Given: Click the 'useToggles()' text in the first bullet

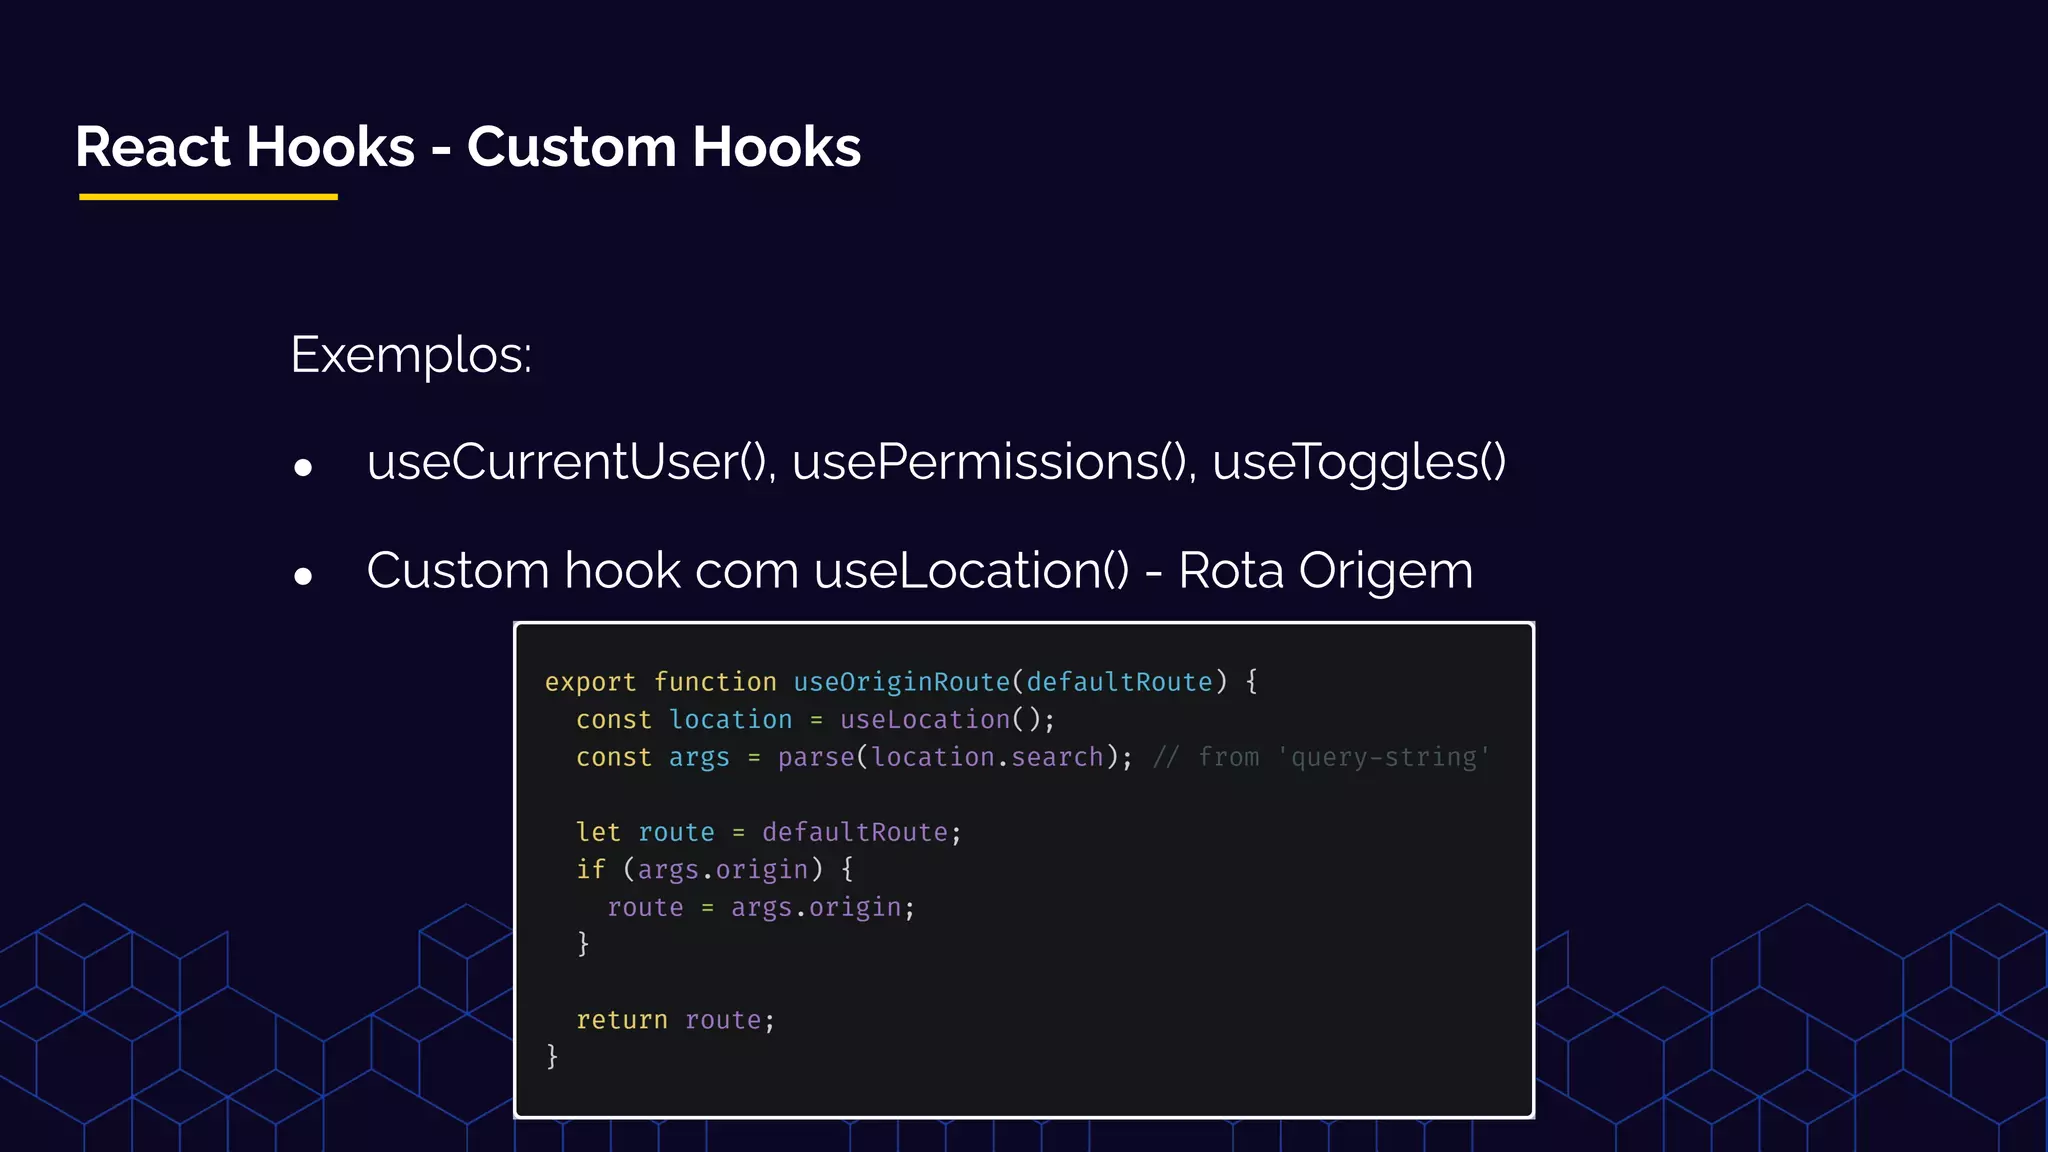Looking at the screenshot, I should pyautogui.click(x=1359, y=462).
